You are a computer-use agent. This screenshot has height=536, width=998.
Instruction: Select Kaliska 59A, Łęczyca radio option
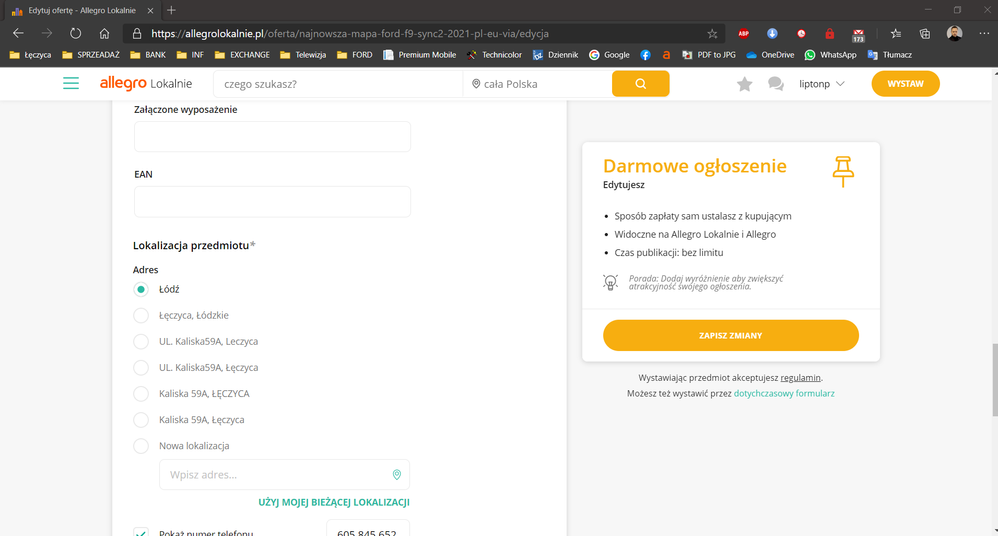pos(141,420)
